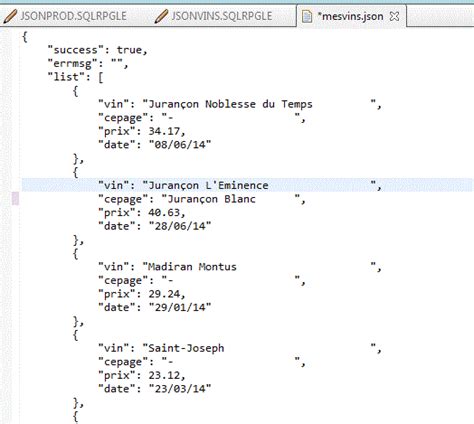The width and height of the screenshot is (474, 424).
Task: Click on the prix value 40.63
Action: point(164,213)
